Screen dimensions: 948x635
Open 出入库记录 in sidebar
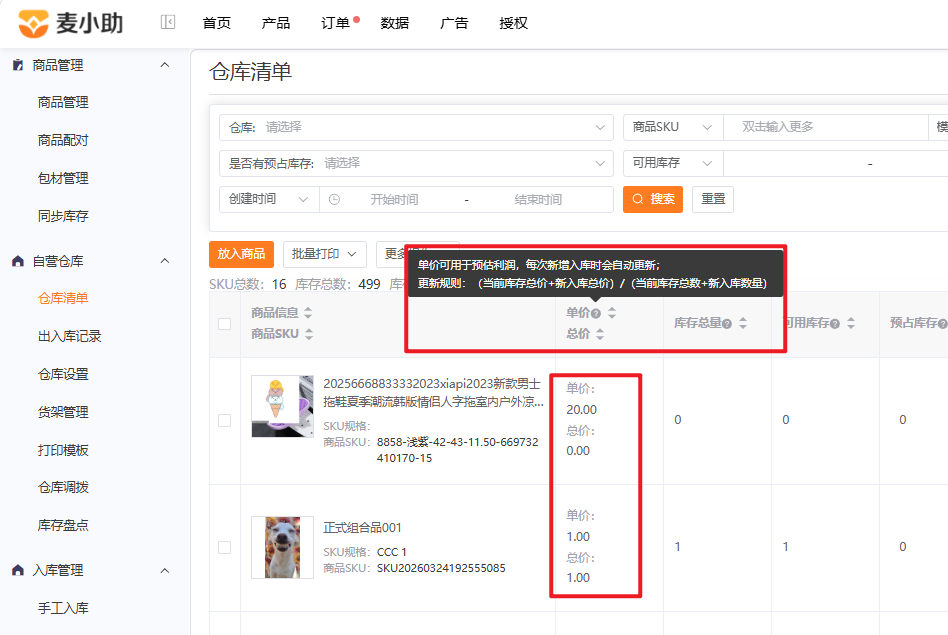click(70, 336)
